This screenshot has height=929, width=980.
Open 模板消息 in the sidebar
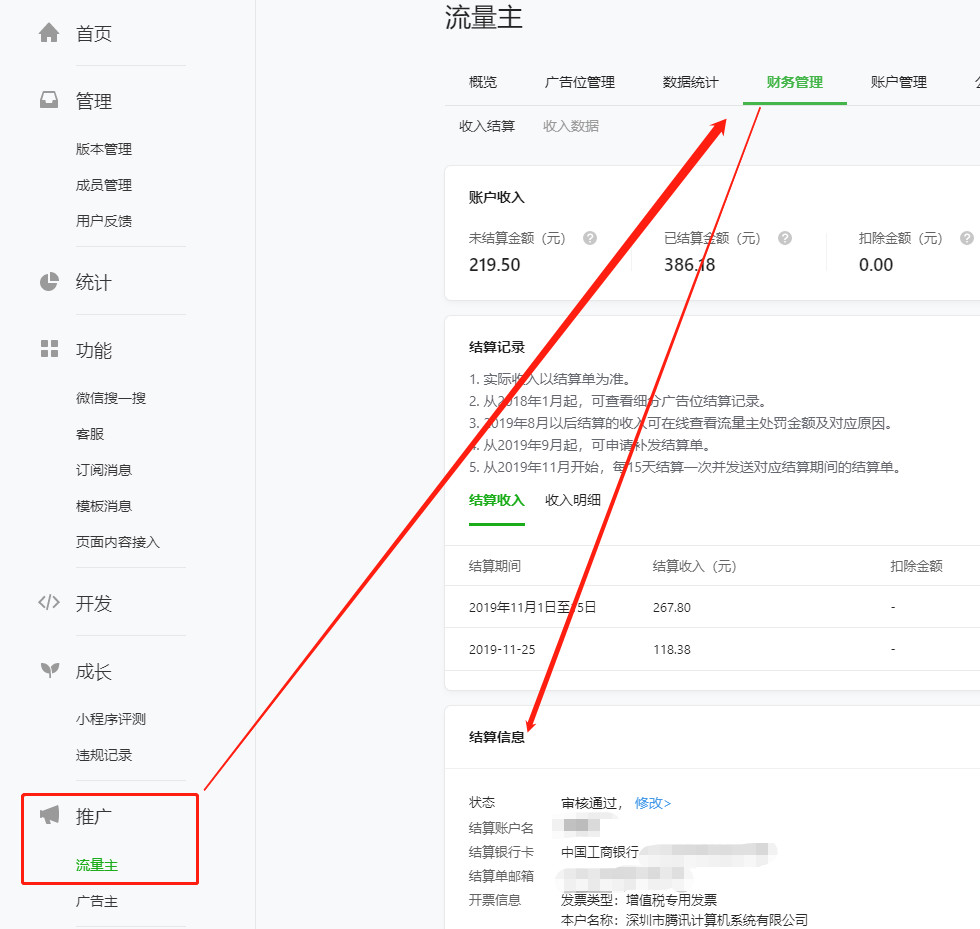point(104,506)
